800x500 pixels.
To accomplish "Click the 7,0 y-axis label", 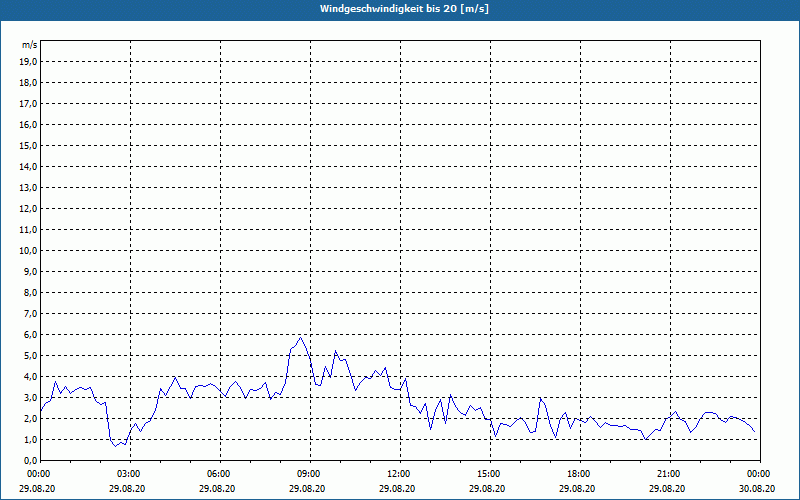I will [x=30, y=313].
